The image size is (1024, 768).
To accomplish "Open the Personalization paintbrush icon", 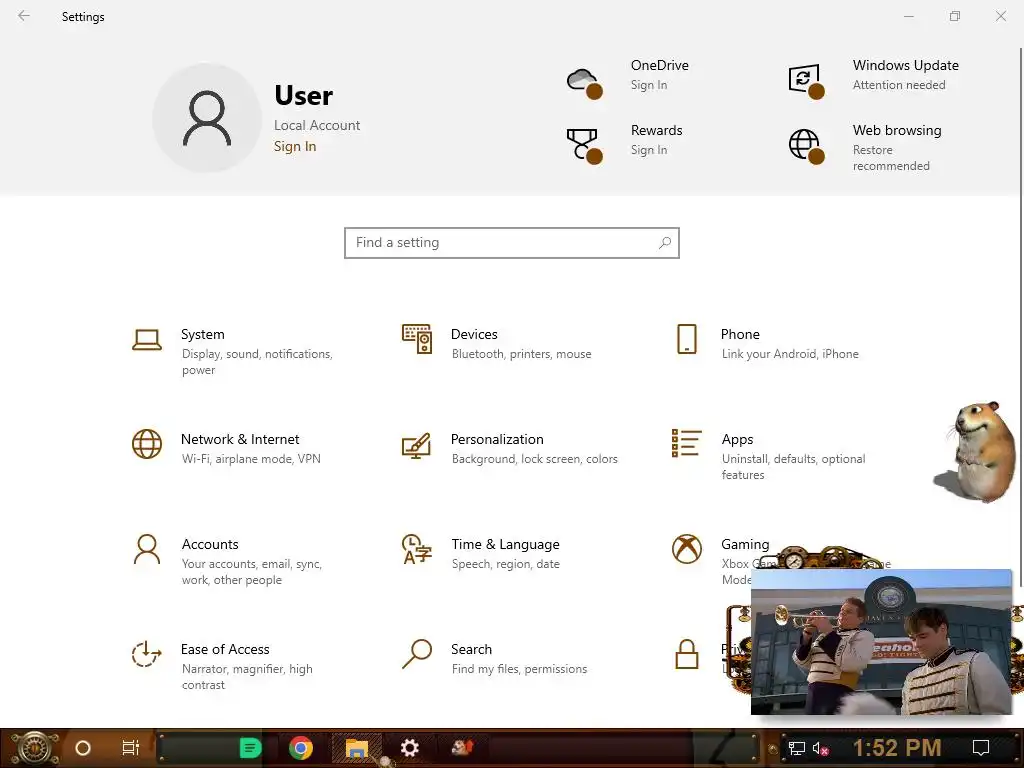I will pyautogui.click(x=417, y=445).
